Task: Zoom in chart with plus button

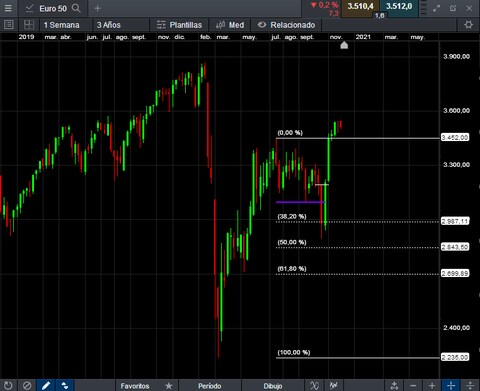Action: tap(432, 385)
